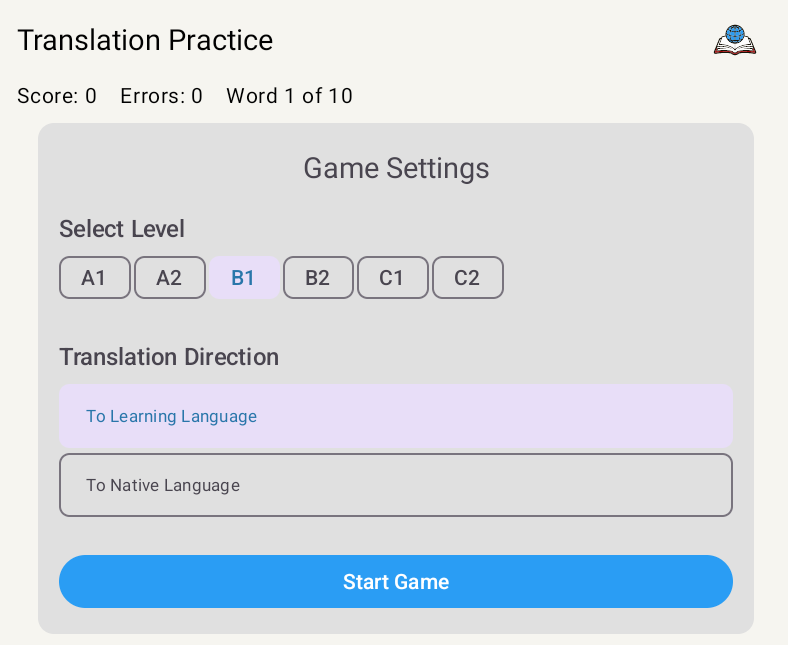Click the Score counter text

point(57,96)
